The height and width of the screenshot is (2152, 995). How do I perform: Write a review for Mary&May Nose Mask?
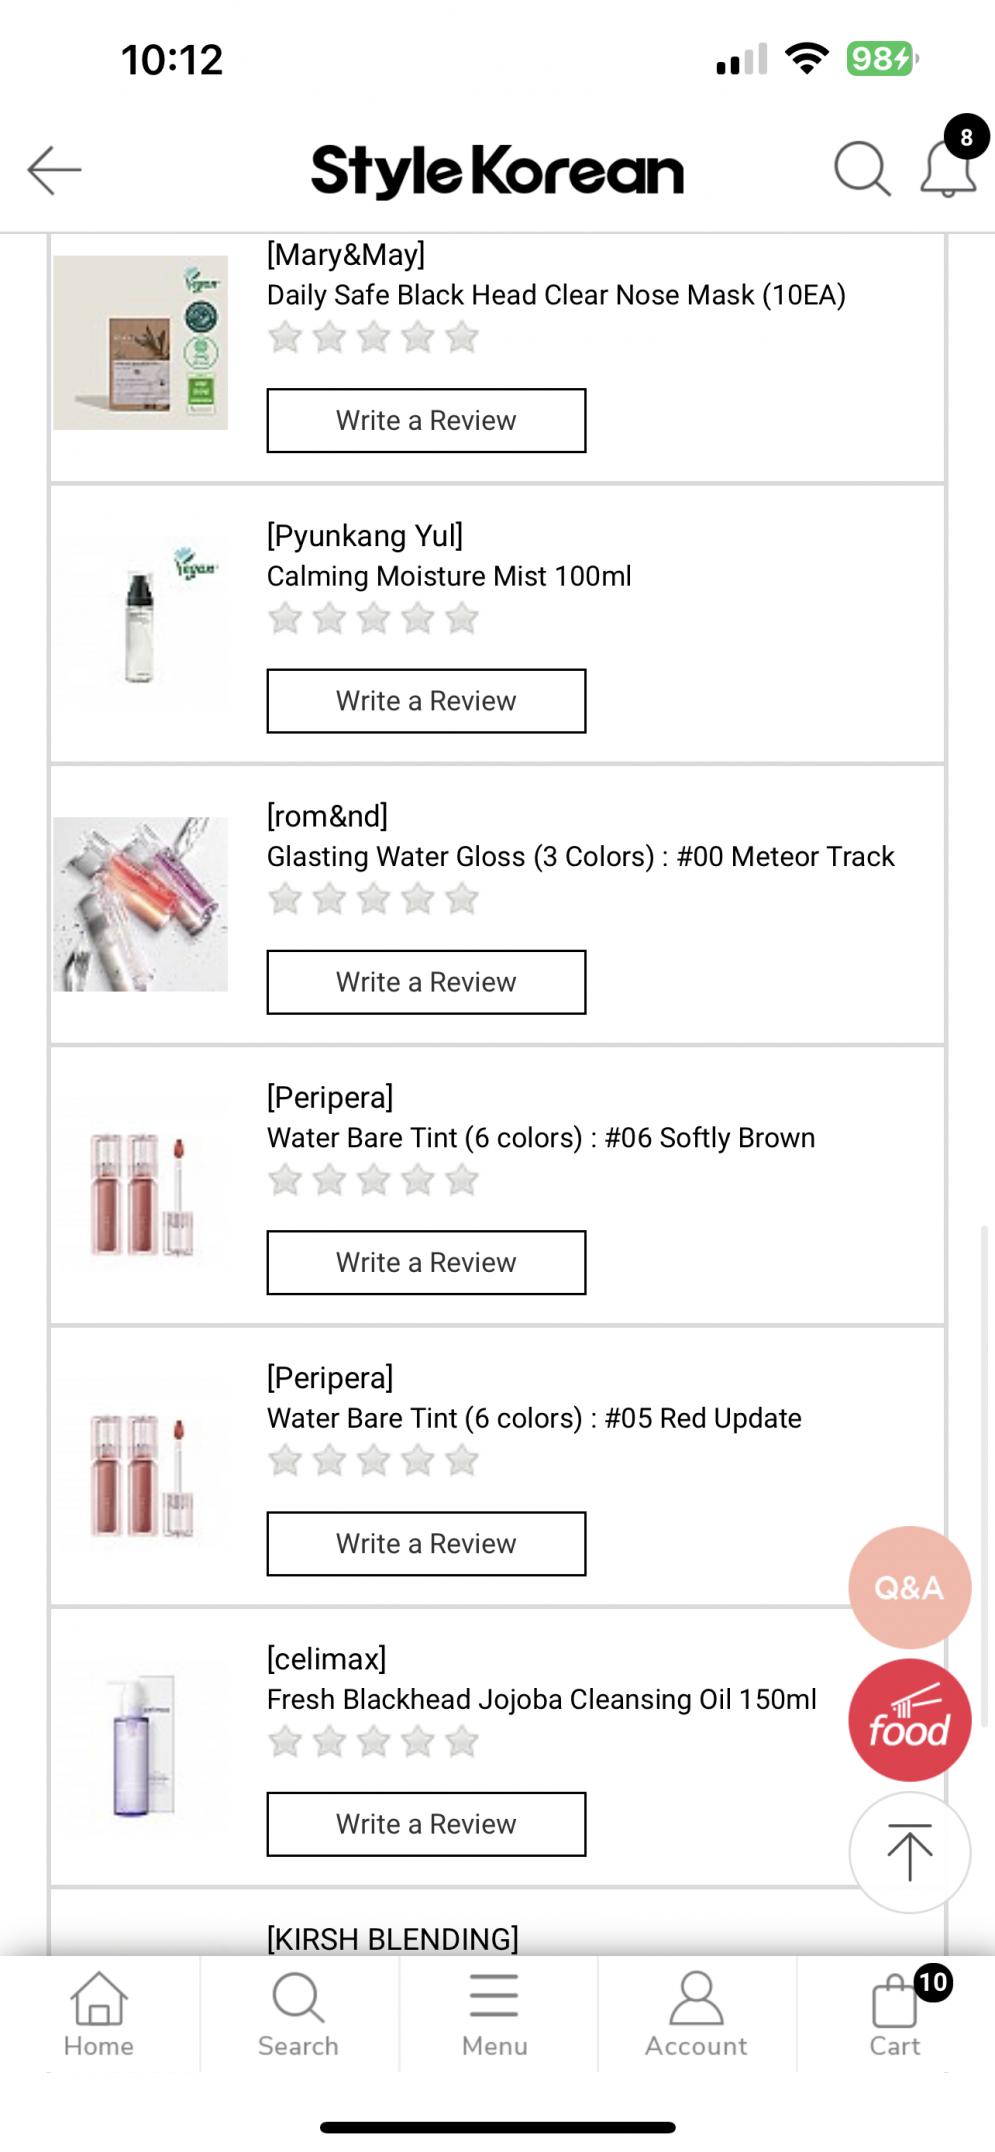(426, 421)
